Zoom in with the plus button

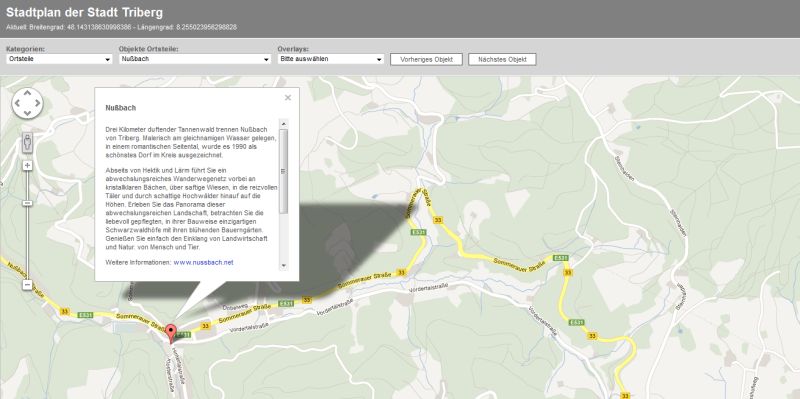pos(28,165)
